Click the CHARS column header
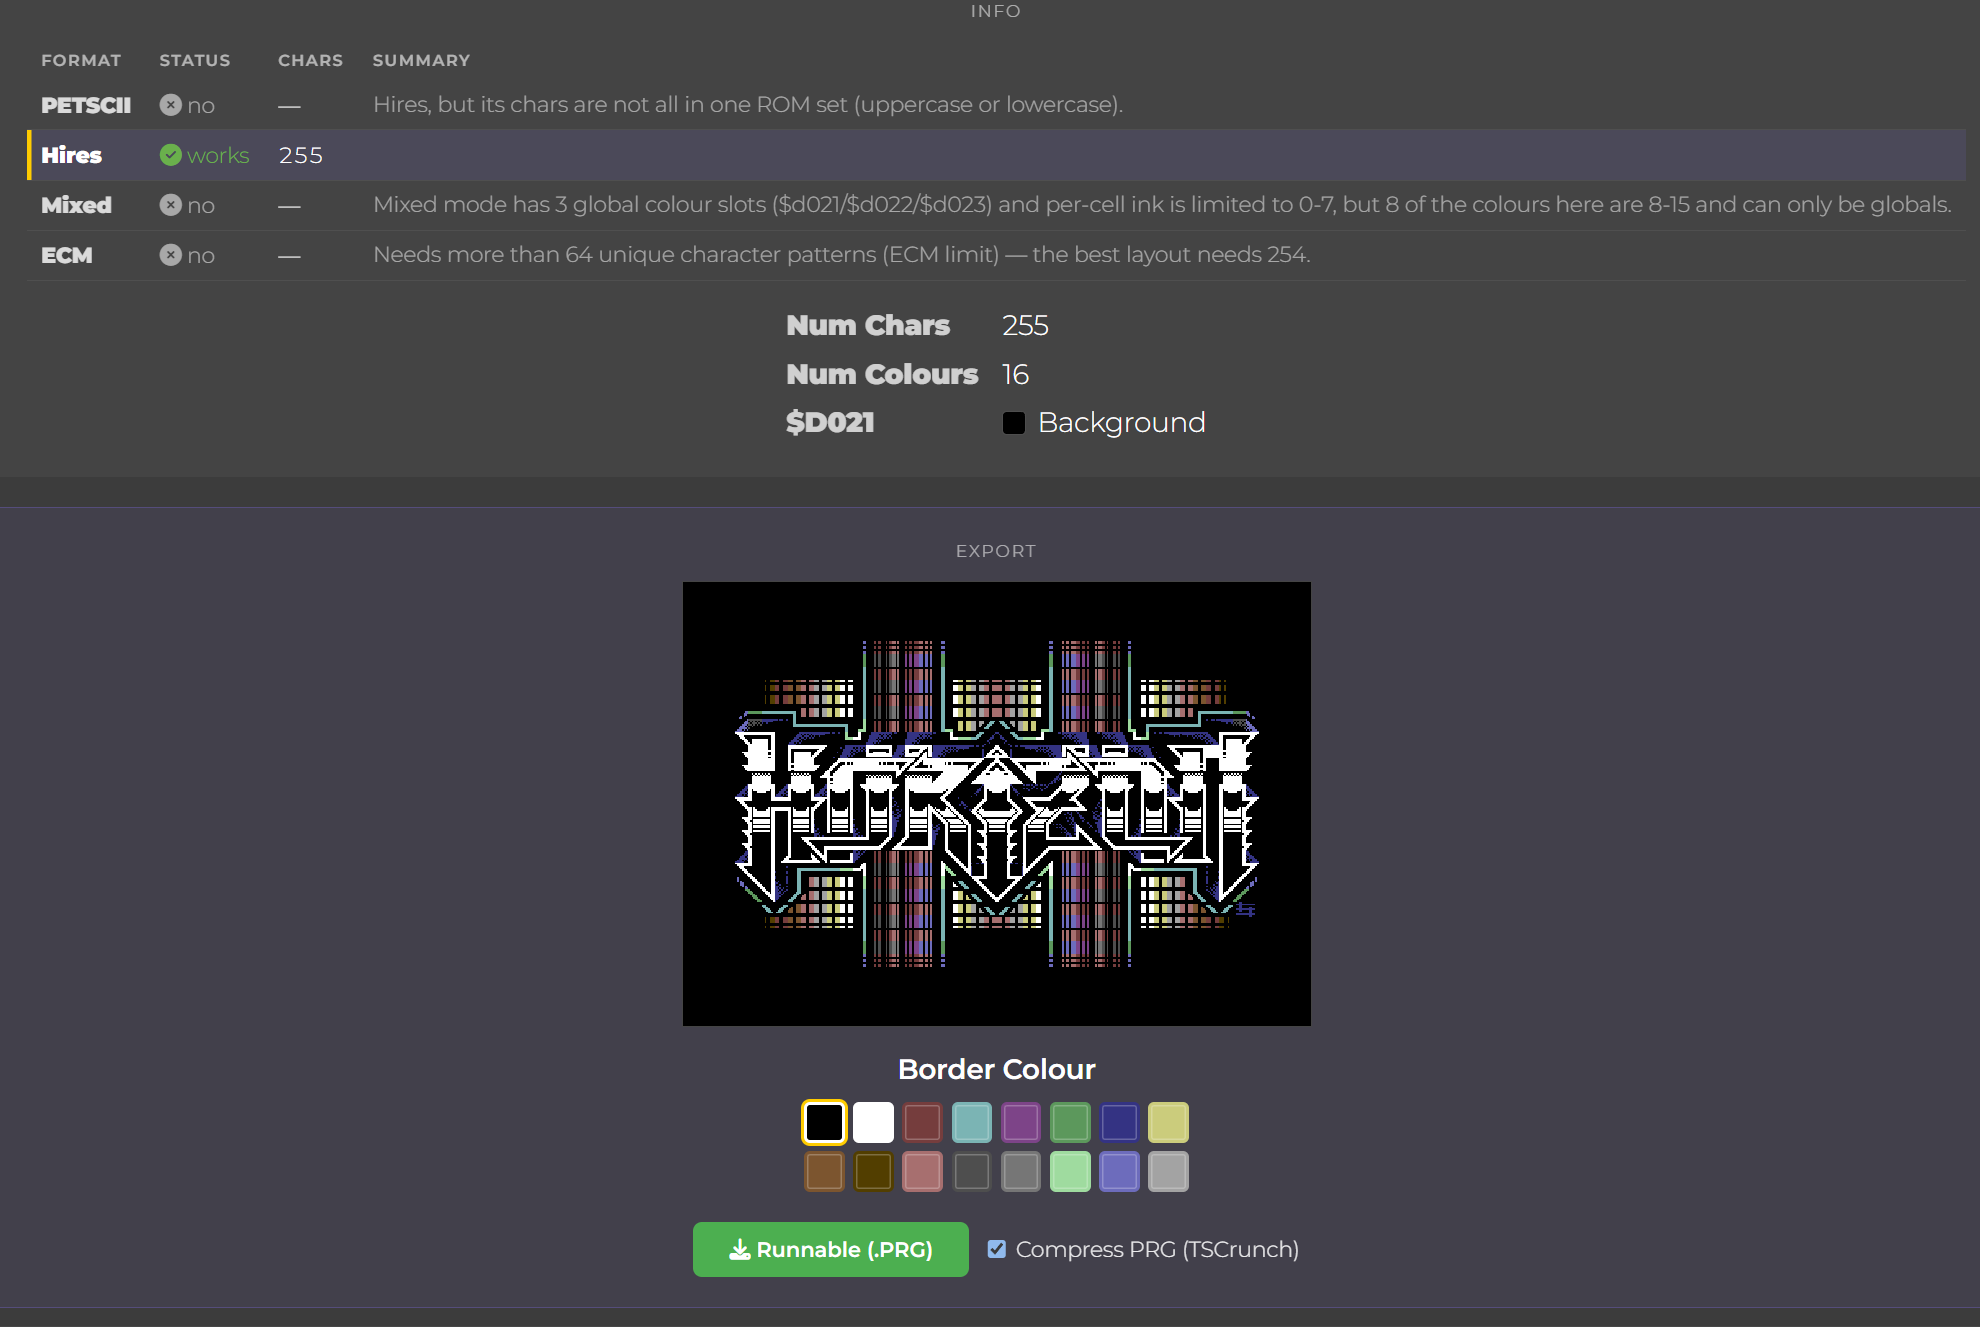The width and height of the screenshot is (1980, 1327). [x=310, y=60]
